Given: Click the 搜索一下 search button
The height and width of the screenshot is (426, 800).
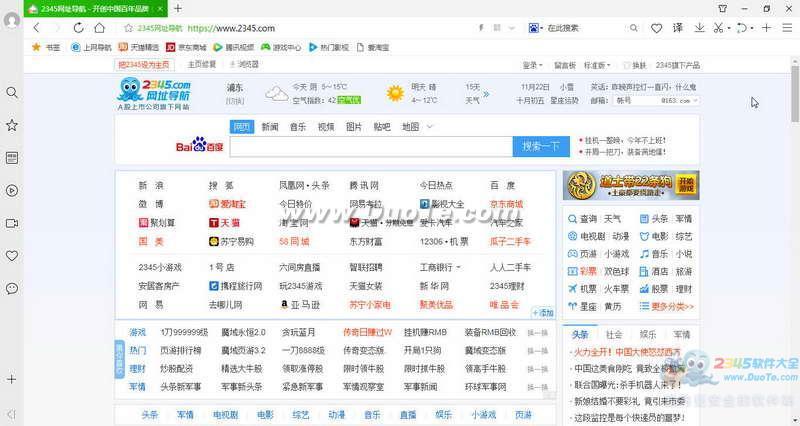Looking at the screenshot, I should (x=541, y=147).
